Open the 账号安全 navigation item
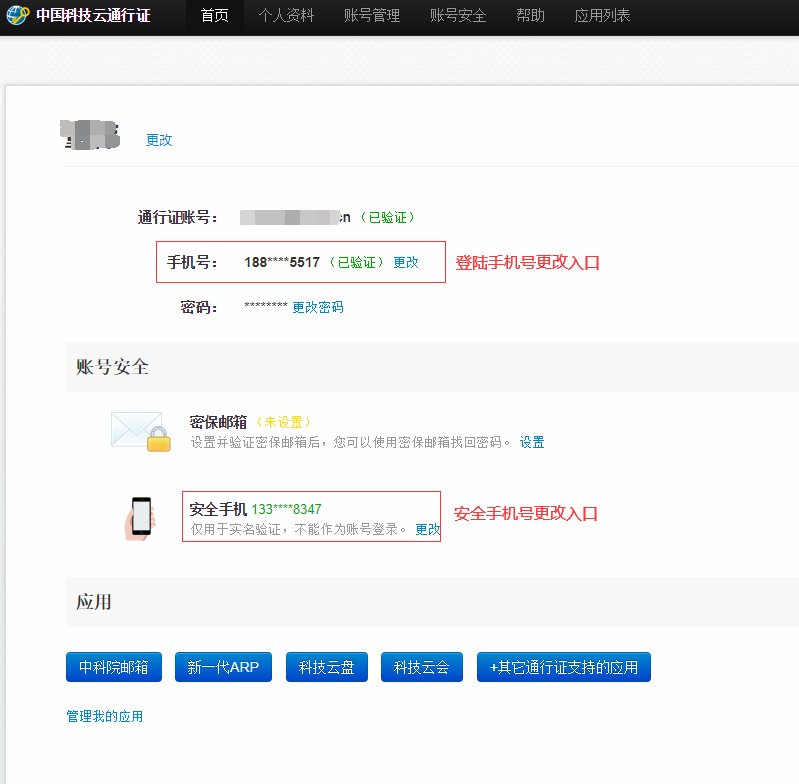 click(x=457, y=16)
